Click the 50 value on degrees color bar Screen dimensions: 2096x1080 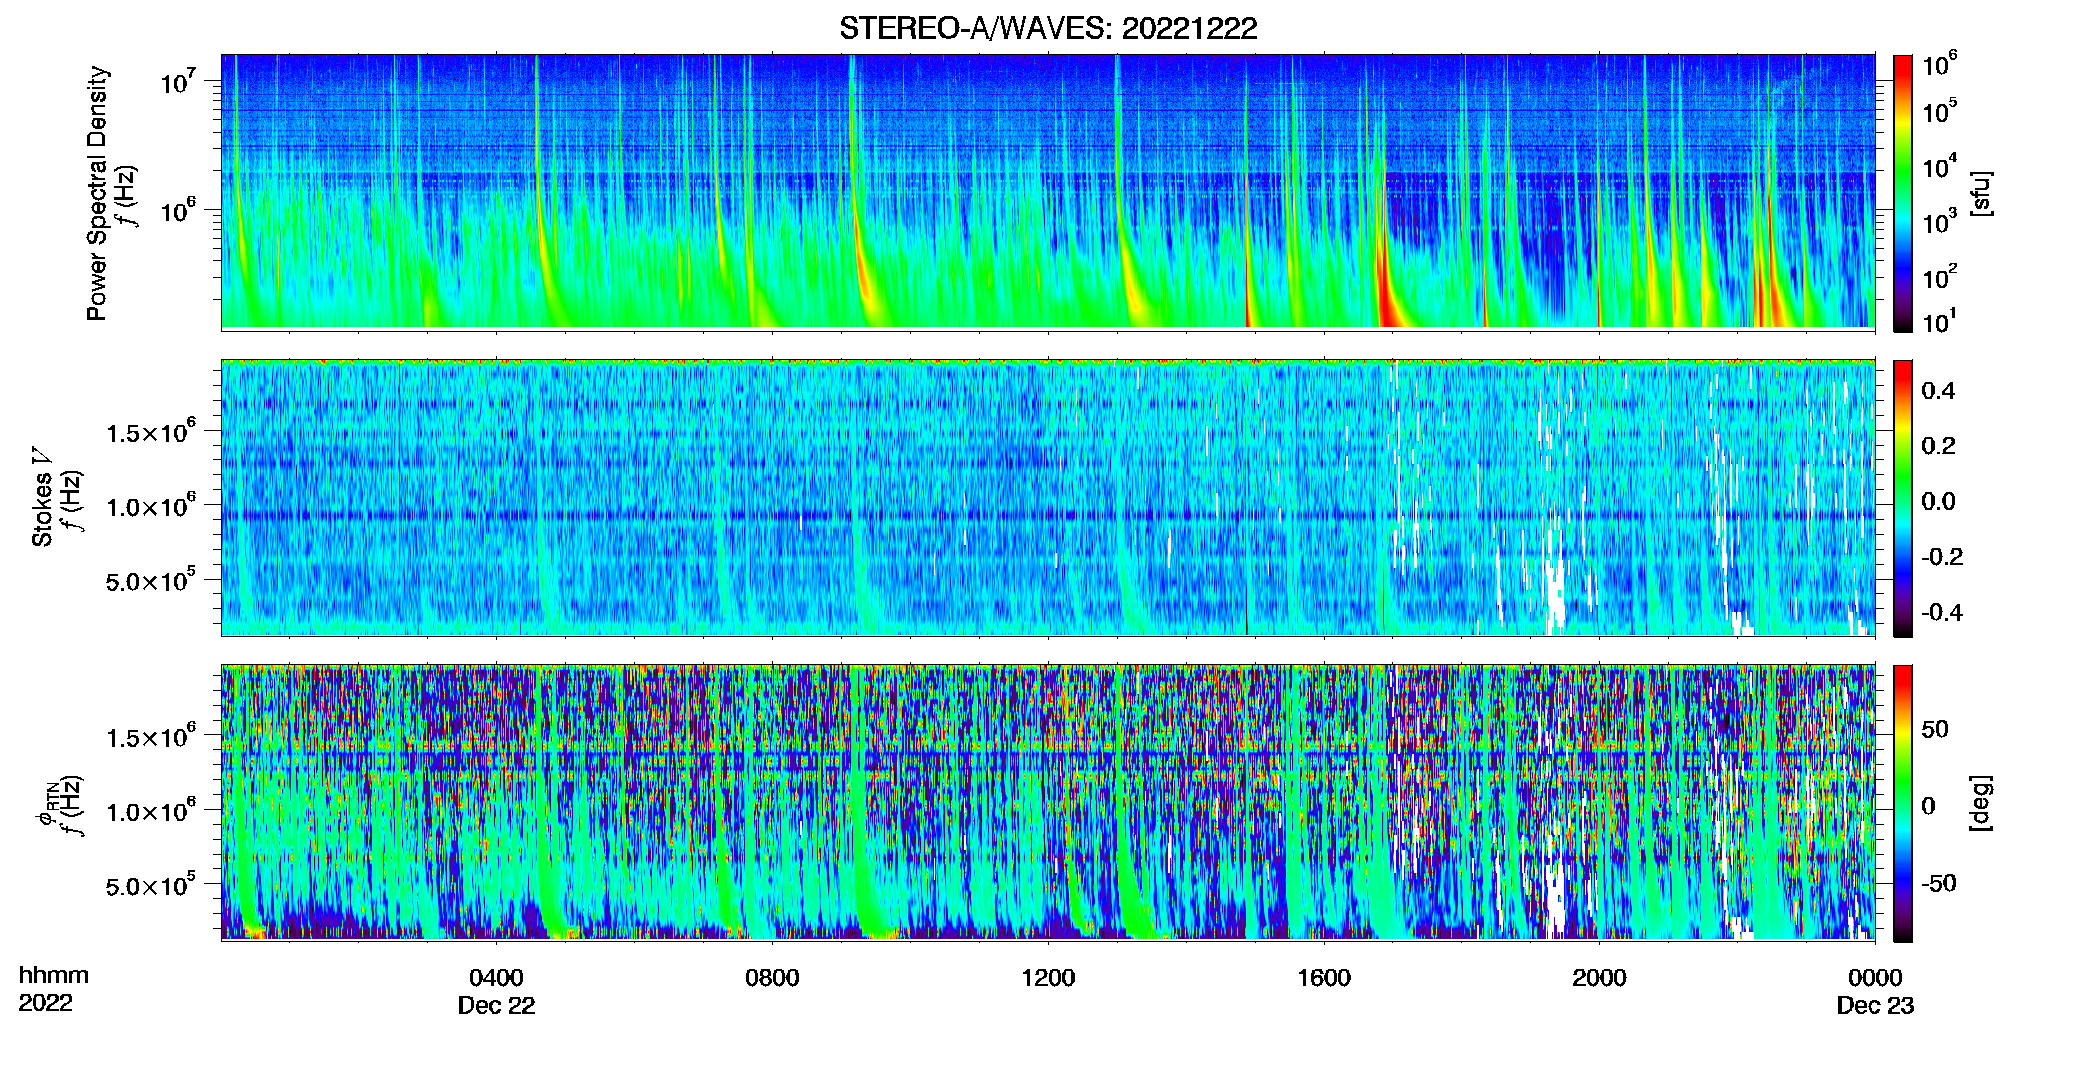click(x=1935, y=729)
